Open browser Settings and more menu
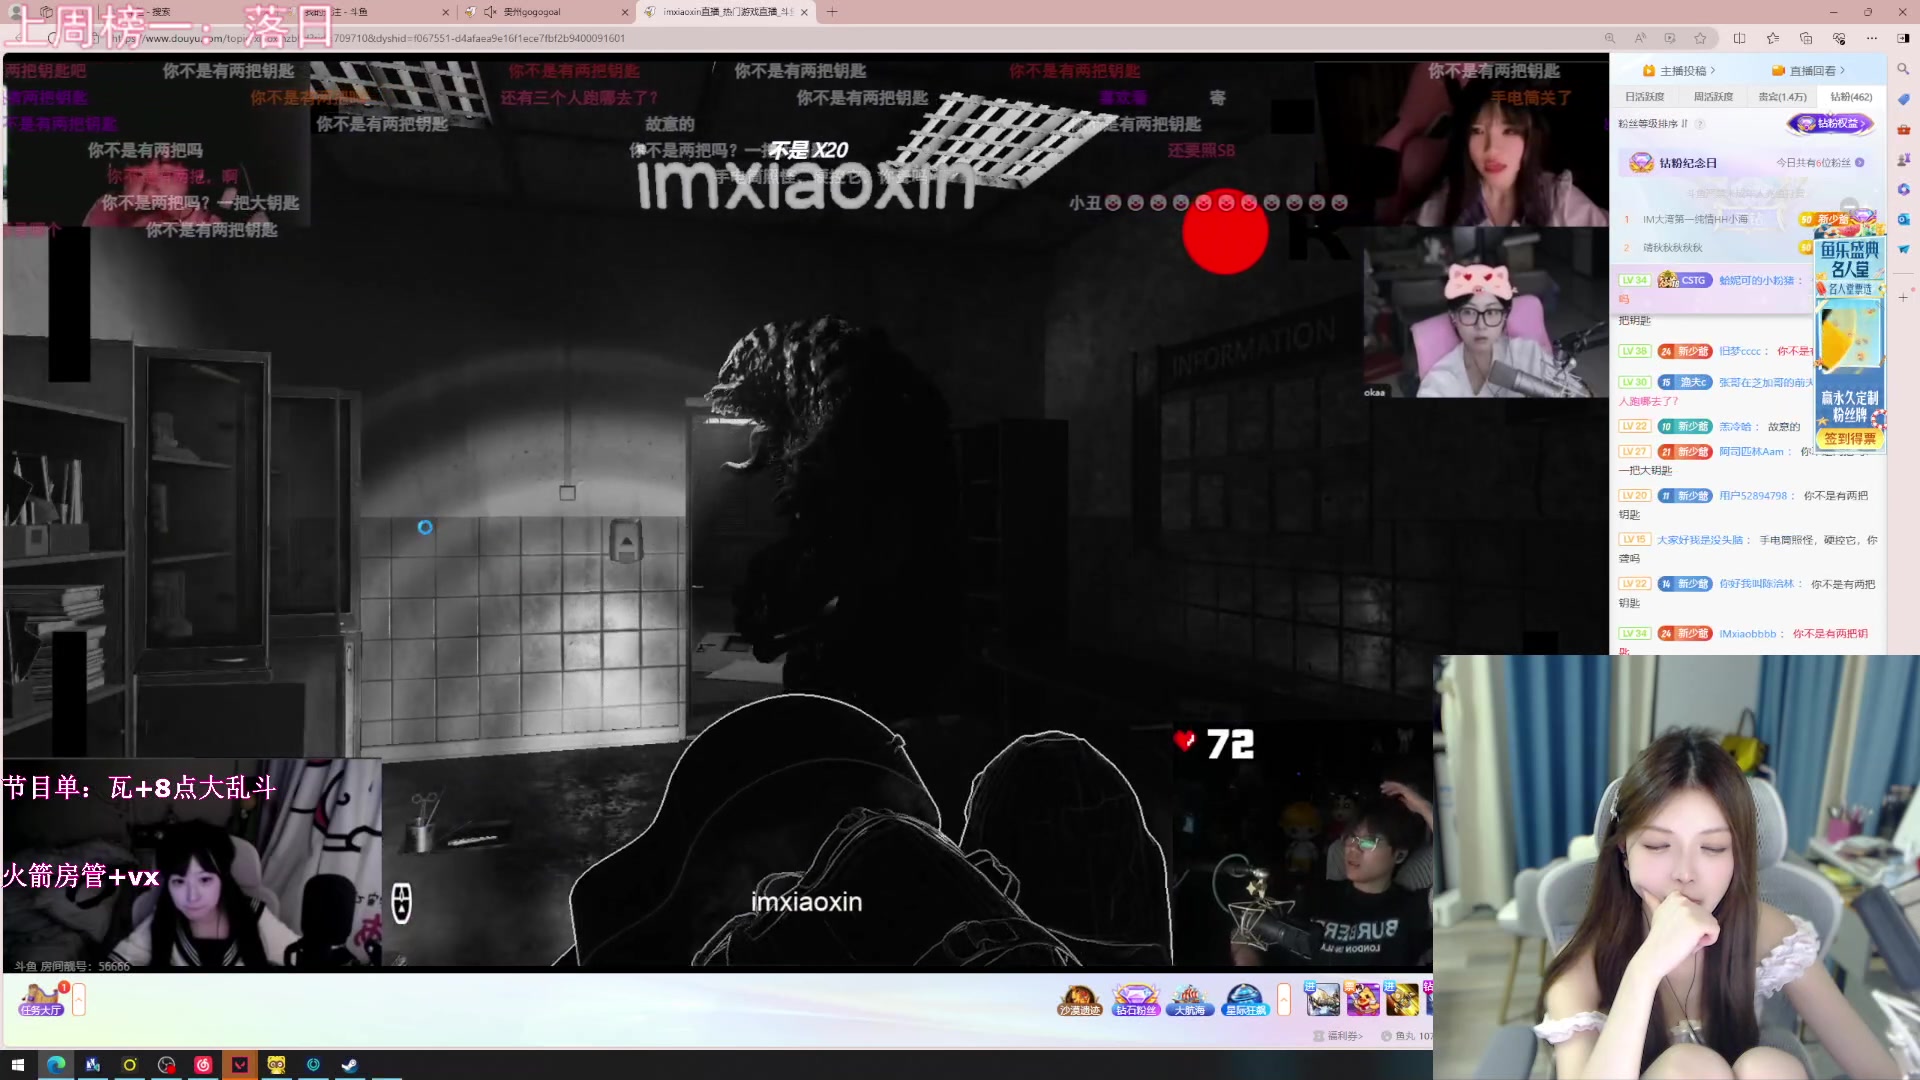1920x1080 pixels. [x=1871, y=38]
